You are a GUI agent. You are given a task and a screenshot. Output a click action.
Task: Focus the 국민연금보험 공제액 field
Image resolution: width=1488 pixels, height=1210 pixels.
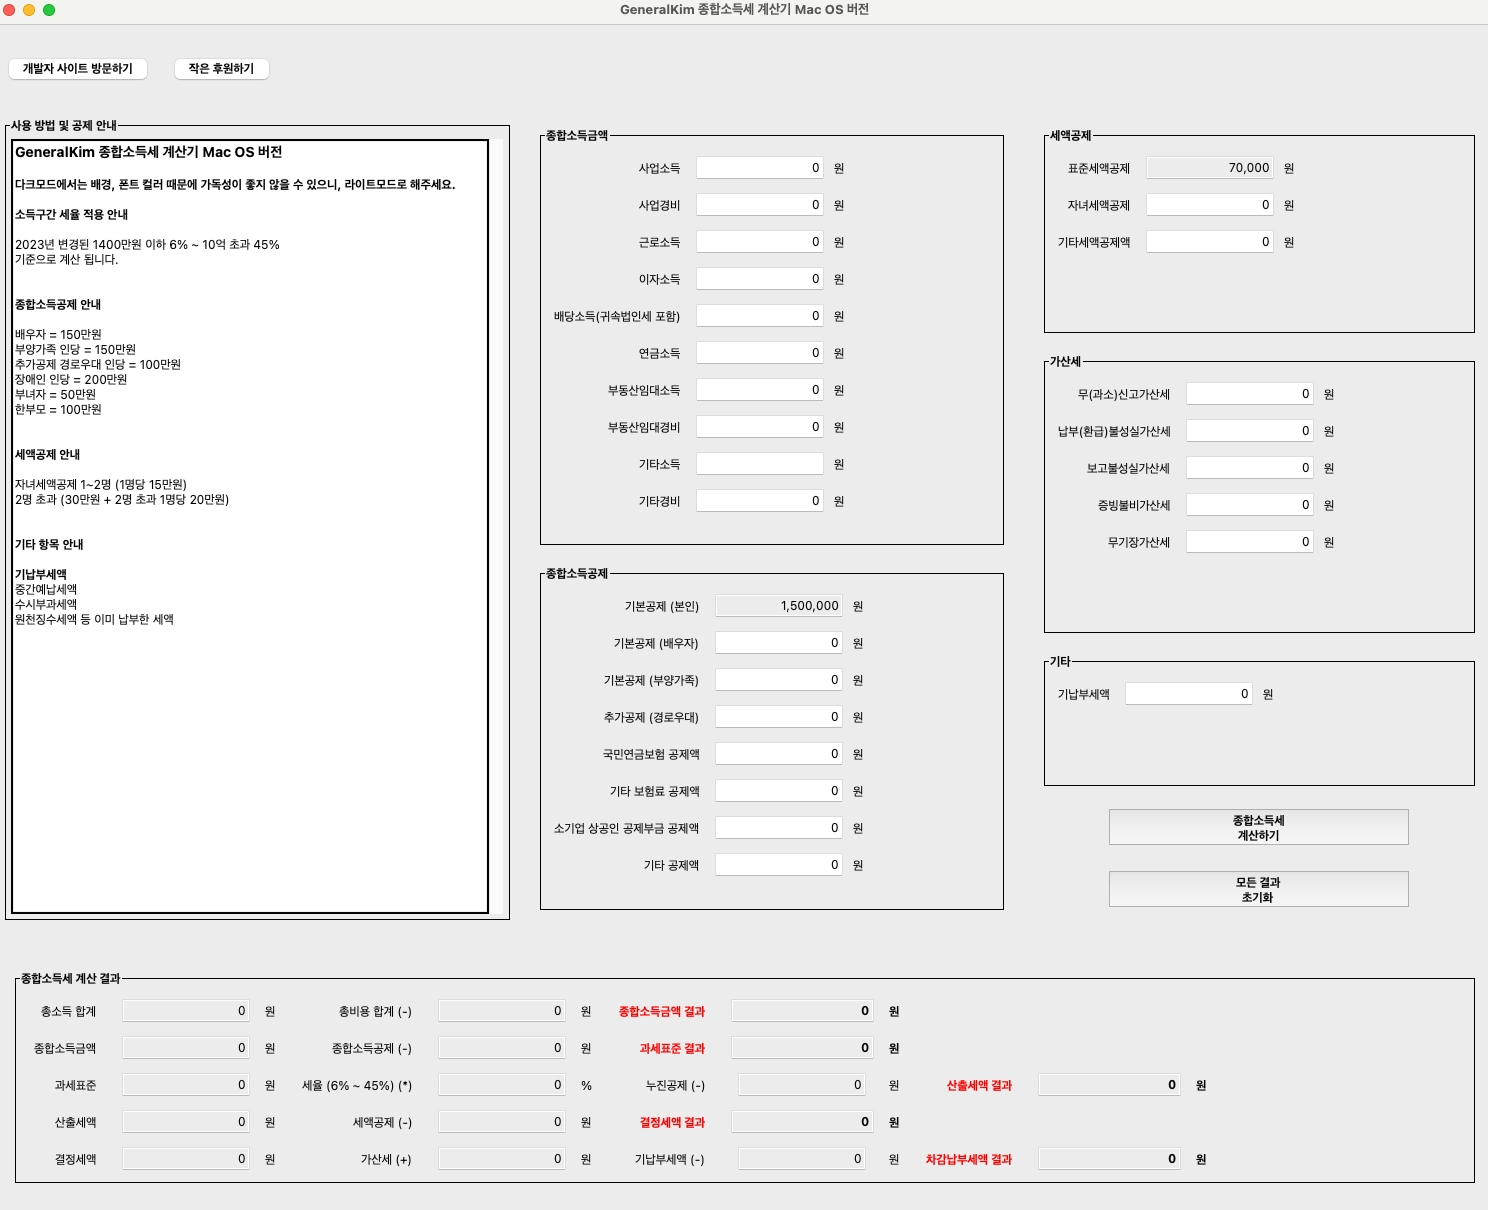point(779,754)
